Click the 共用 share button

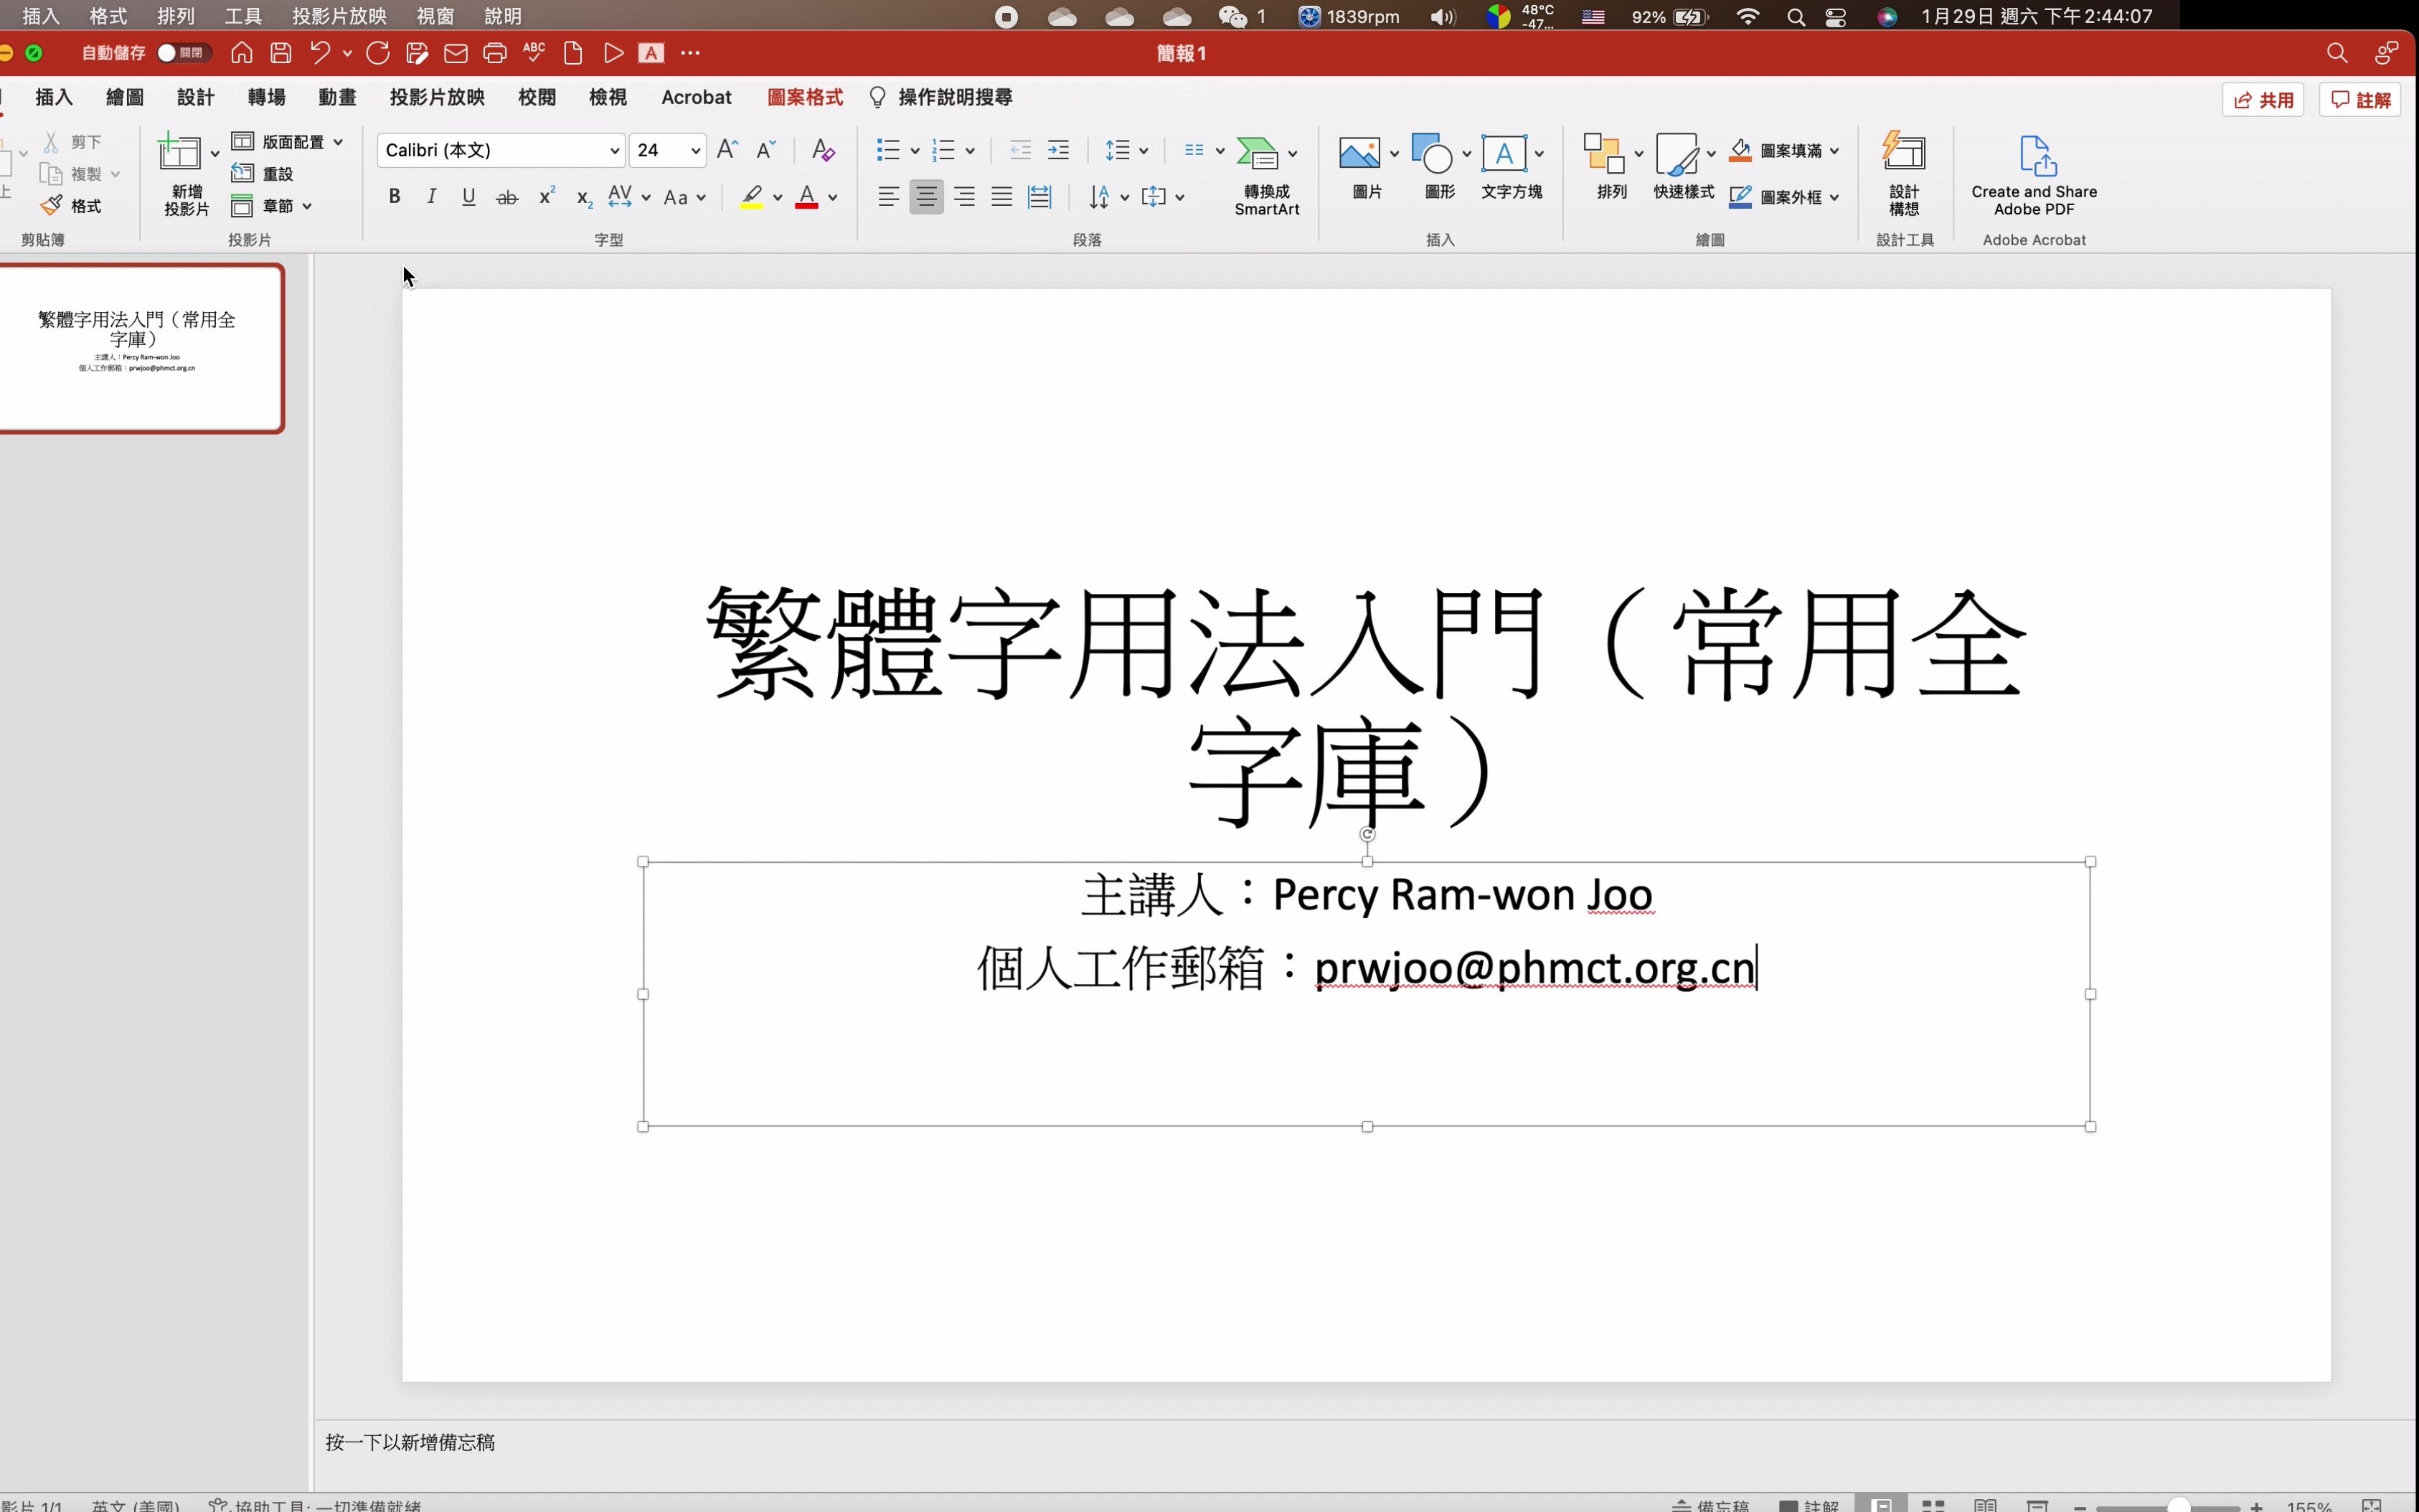2263,100
